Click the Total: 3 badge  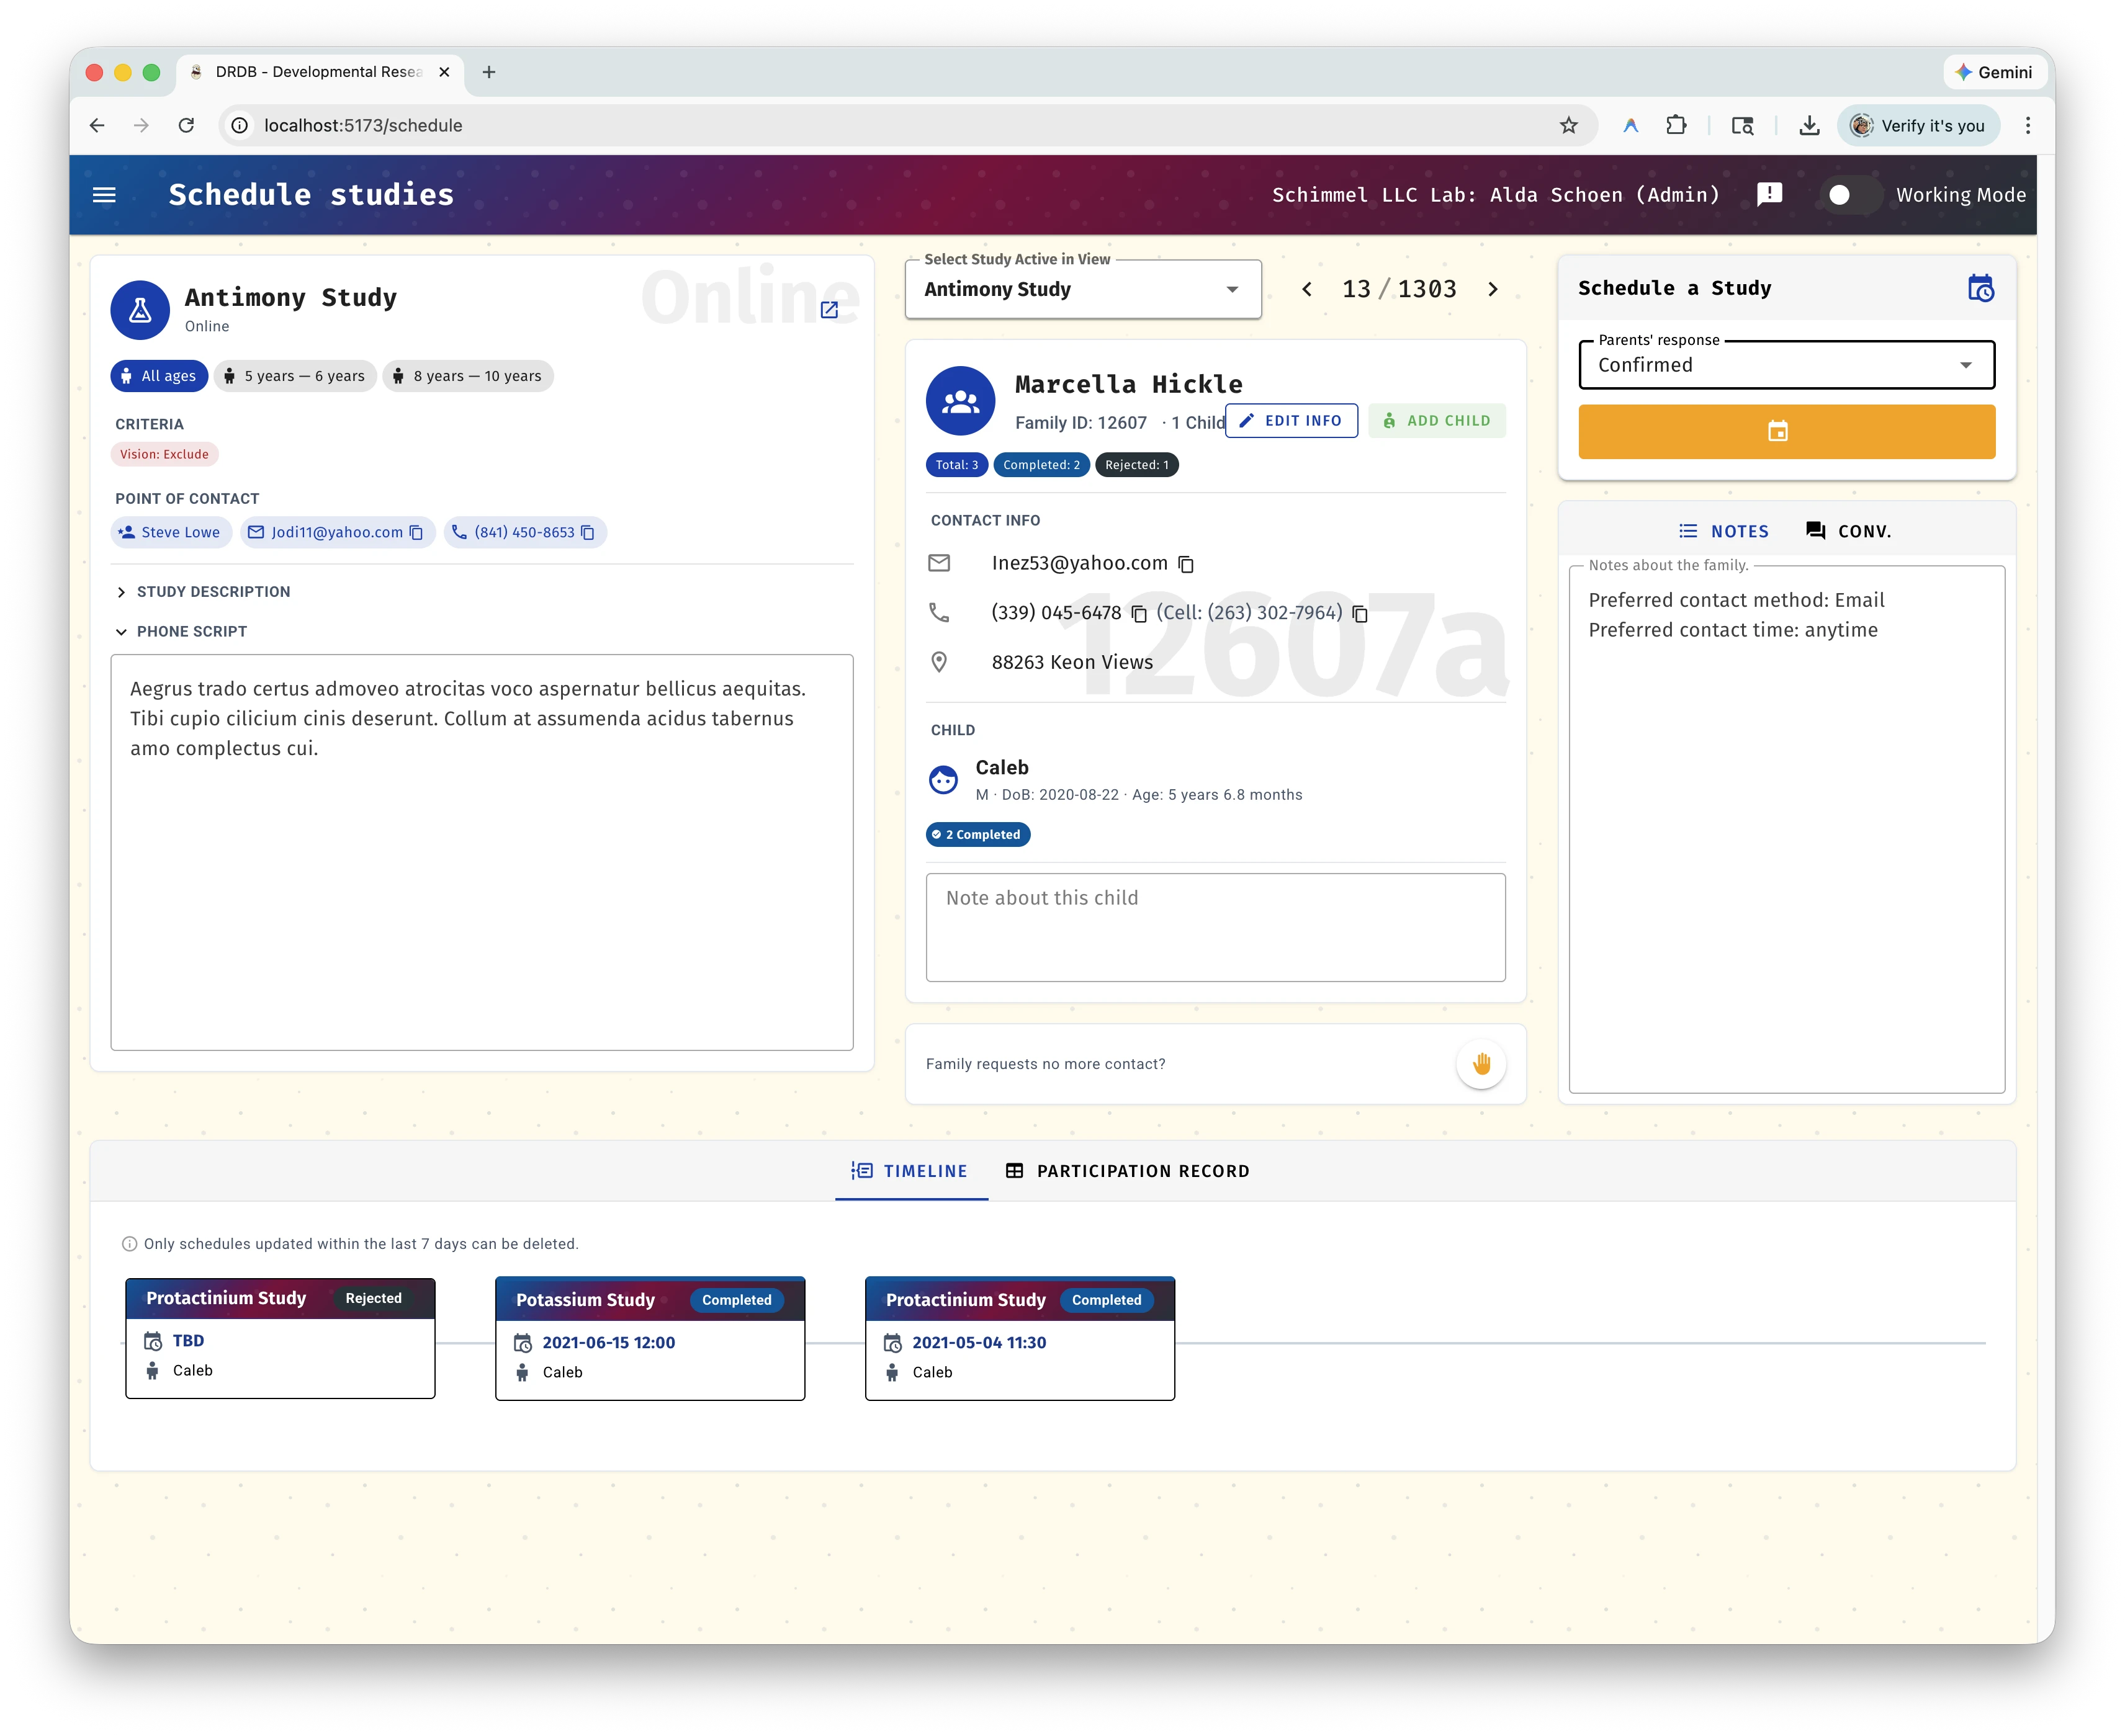(957, 465)
